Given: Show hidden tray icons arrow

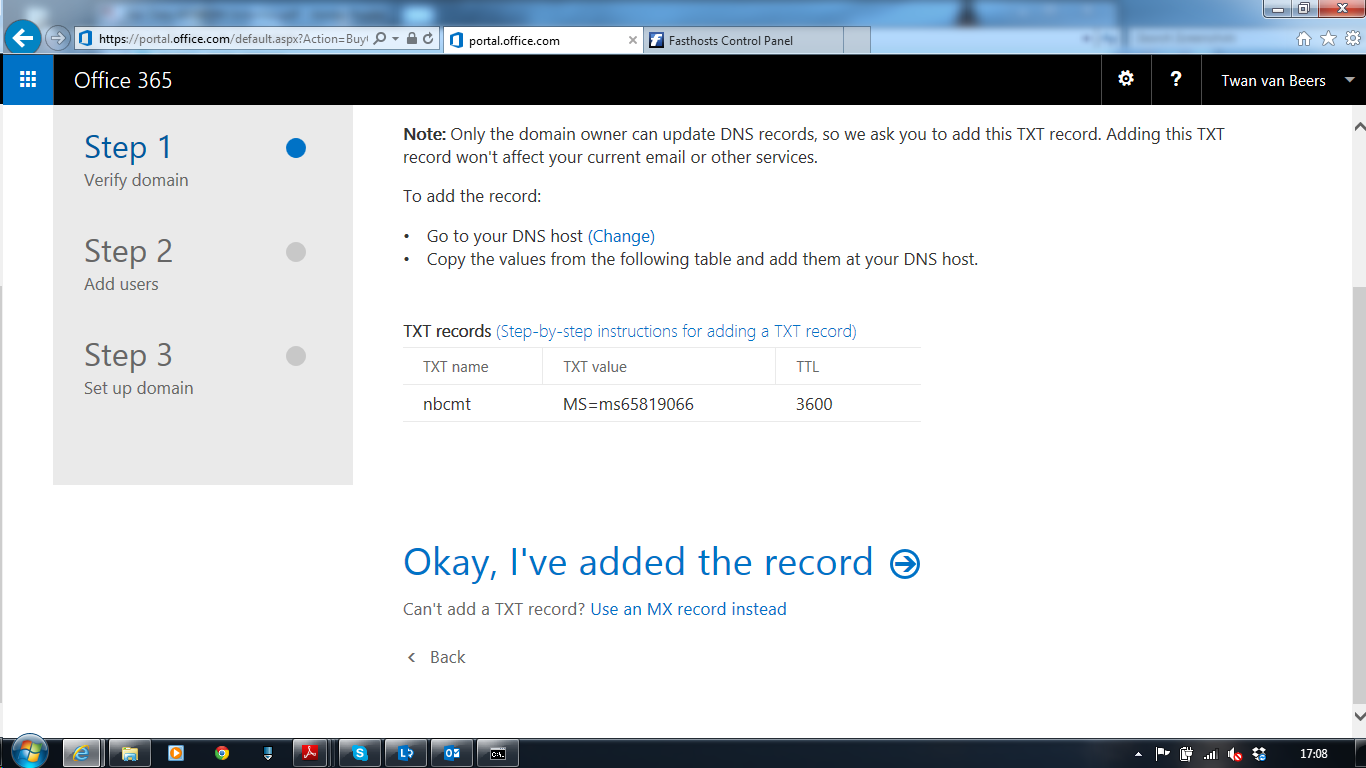Looking at the screenshot, I should coord(1139,754).
